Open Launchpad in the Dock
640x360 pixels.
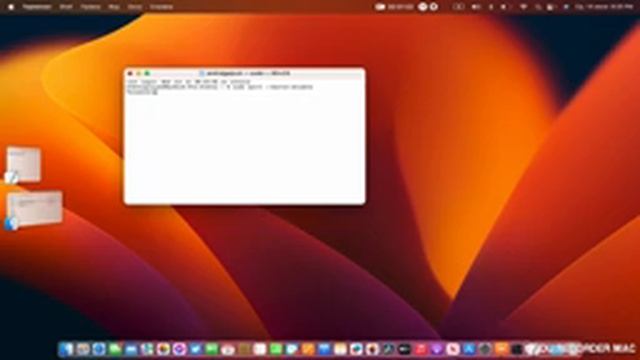pos(82,349)
